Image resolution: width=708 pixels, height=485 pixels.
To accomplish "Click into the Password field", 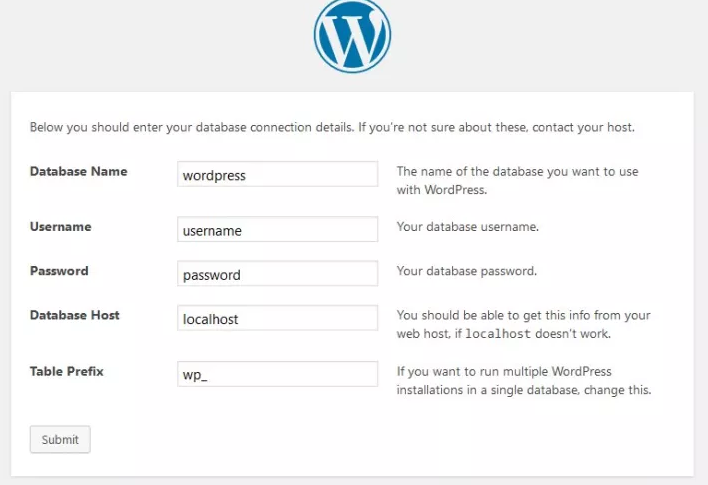I will 277,274.
